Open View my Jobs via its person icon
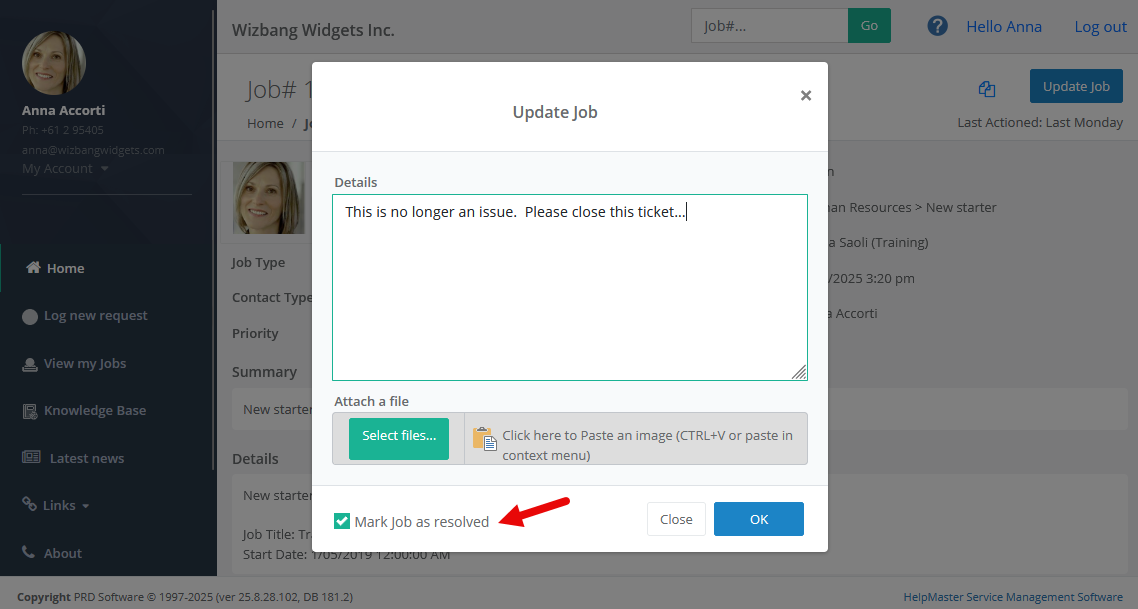This screenshot has width=1138, height=609. pyautogui.click(x=30, y=363)
